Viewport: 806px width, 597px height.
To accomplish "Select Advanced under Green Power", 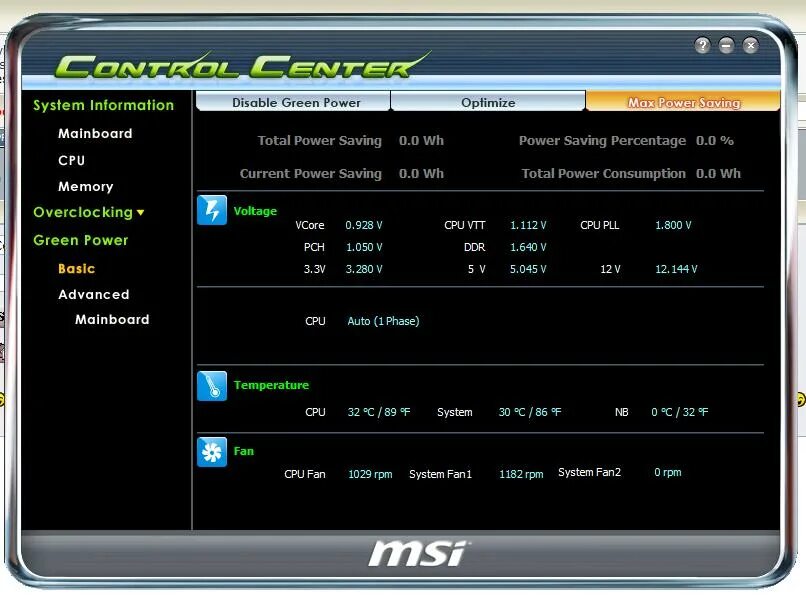I will (x=94, y=295).
